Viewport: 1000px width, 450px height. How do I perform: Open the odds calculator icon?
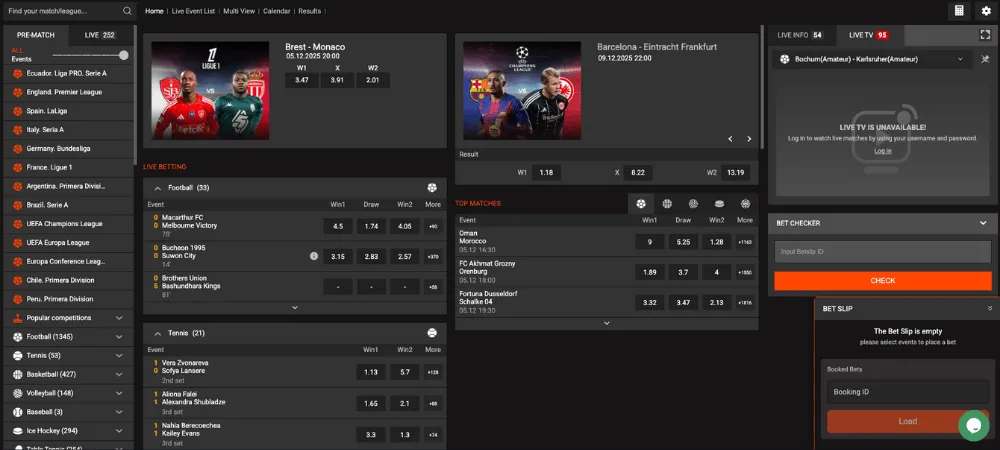tap(959, 11)
